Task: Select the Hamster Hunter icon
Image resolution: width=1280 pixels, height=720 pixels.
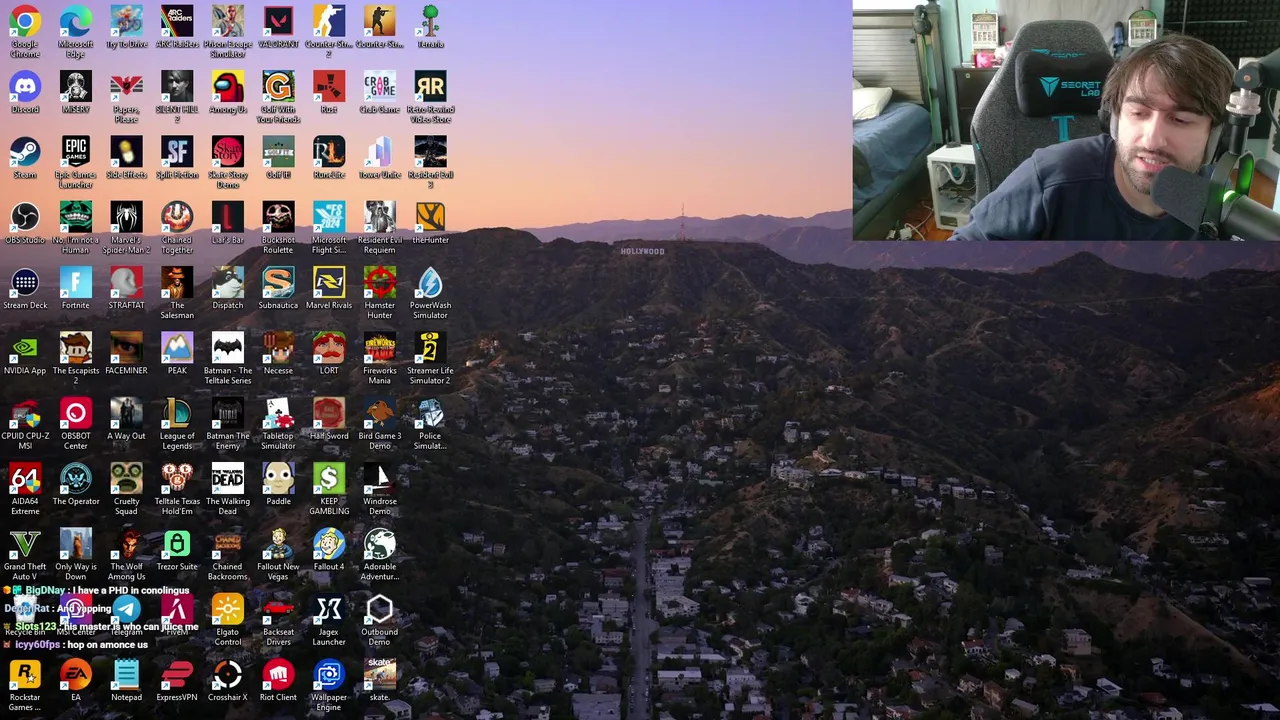Action: pos(380,282)
